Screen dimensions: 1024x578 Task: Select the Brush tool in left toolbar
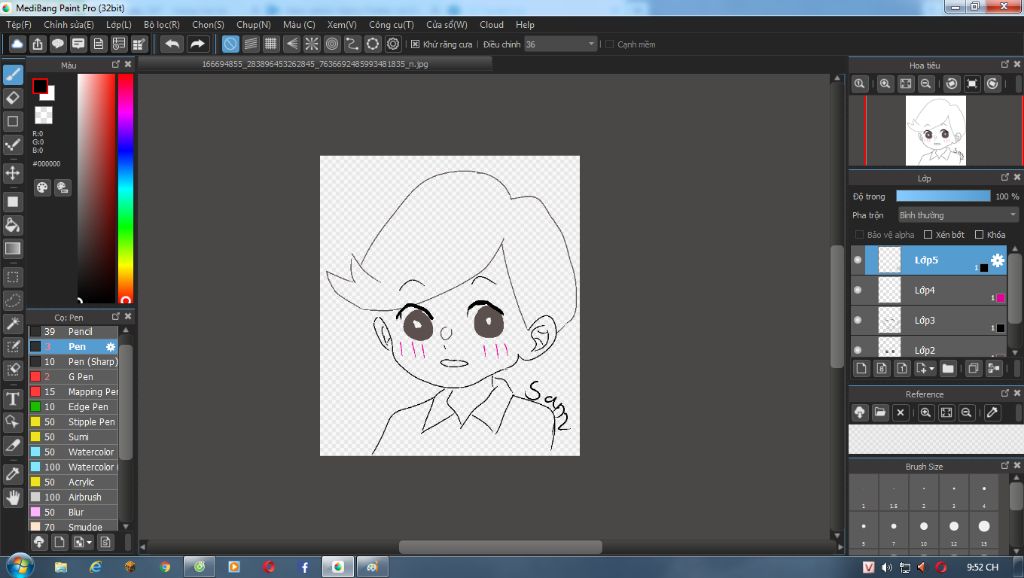[x=13, y=75]
